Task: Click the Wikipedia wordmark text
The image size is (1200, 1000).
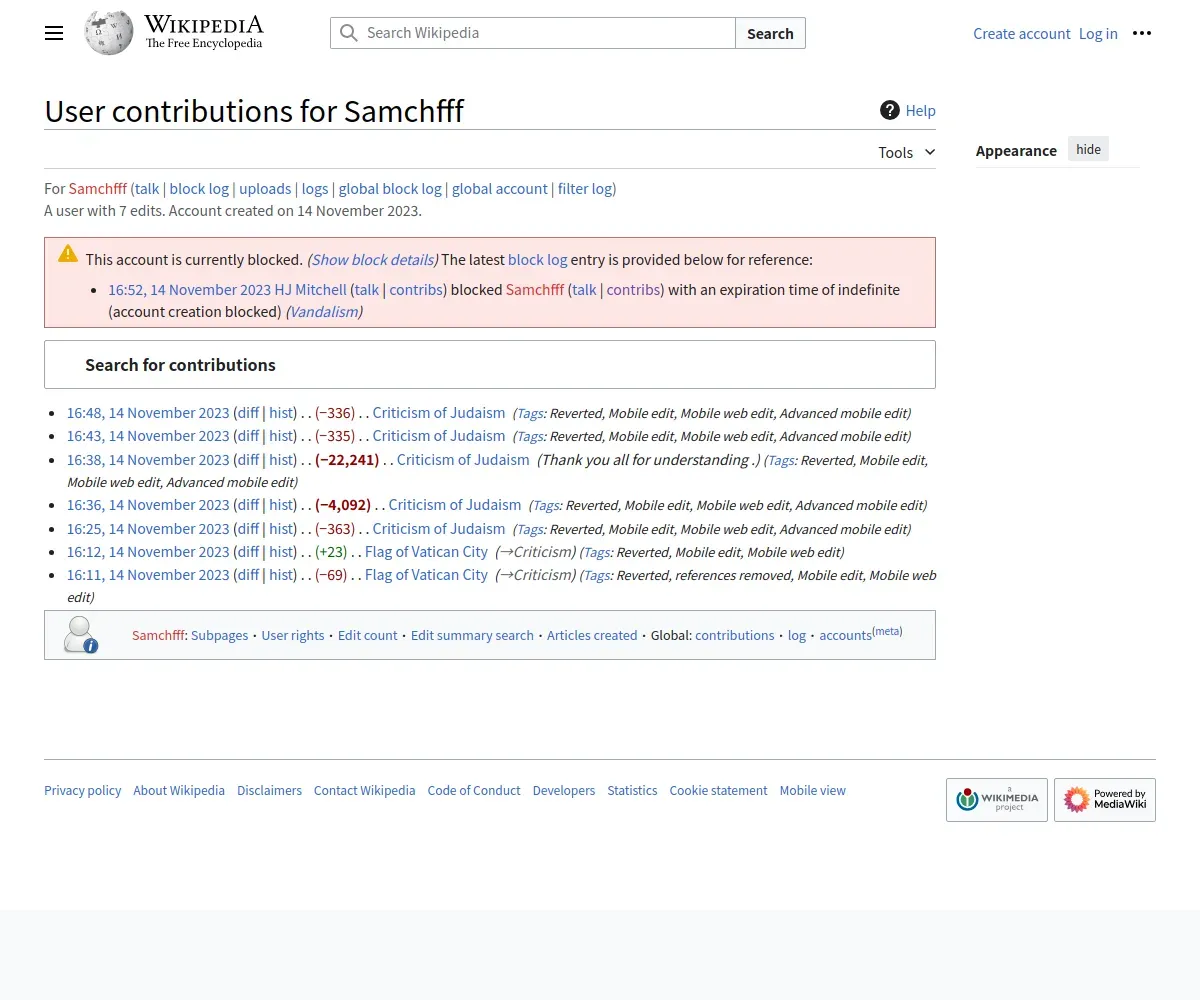Action: (x=204, y=25)
